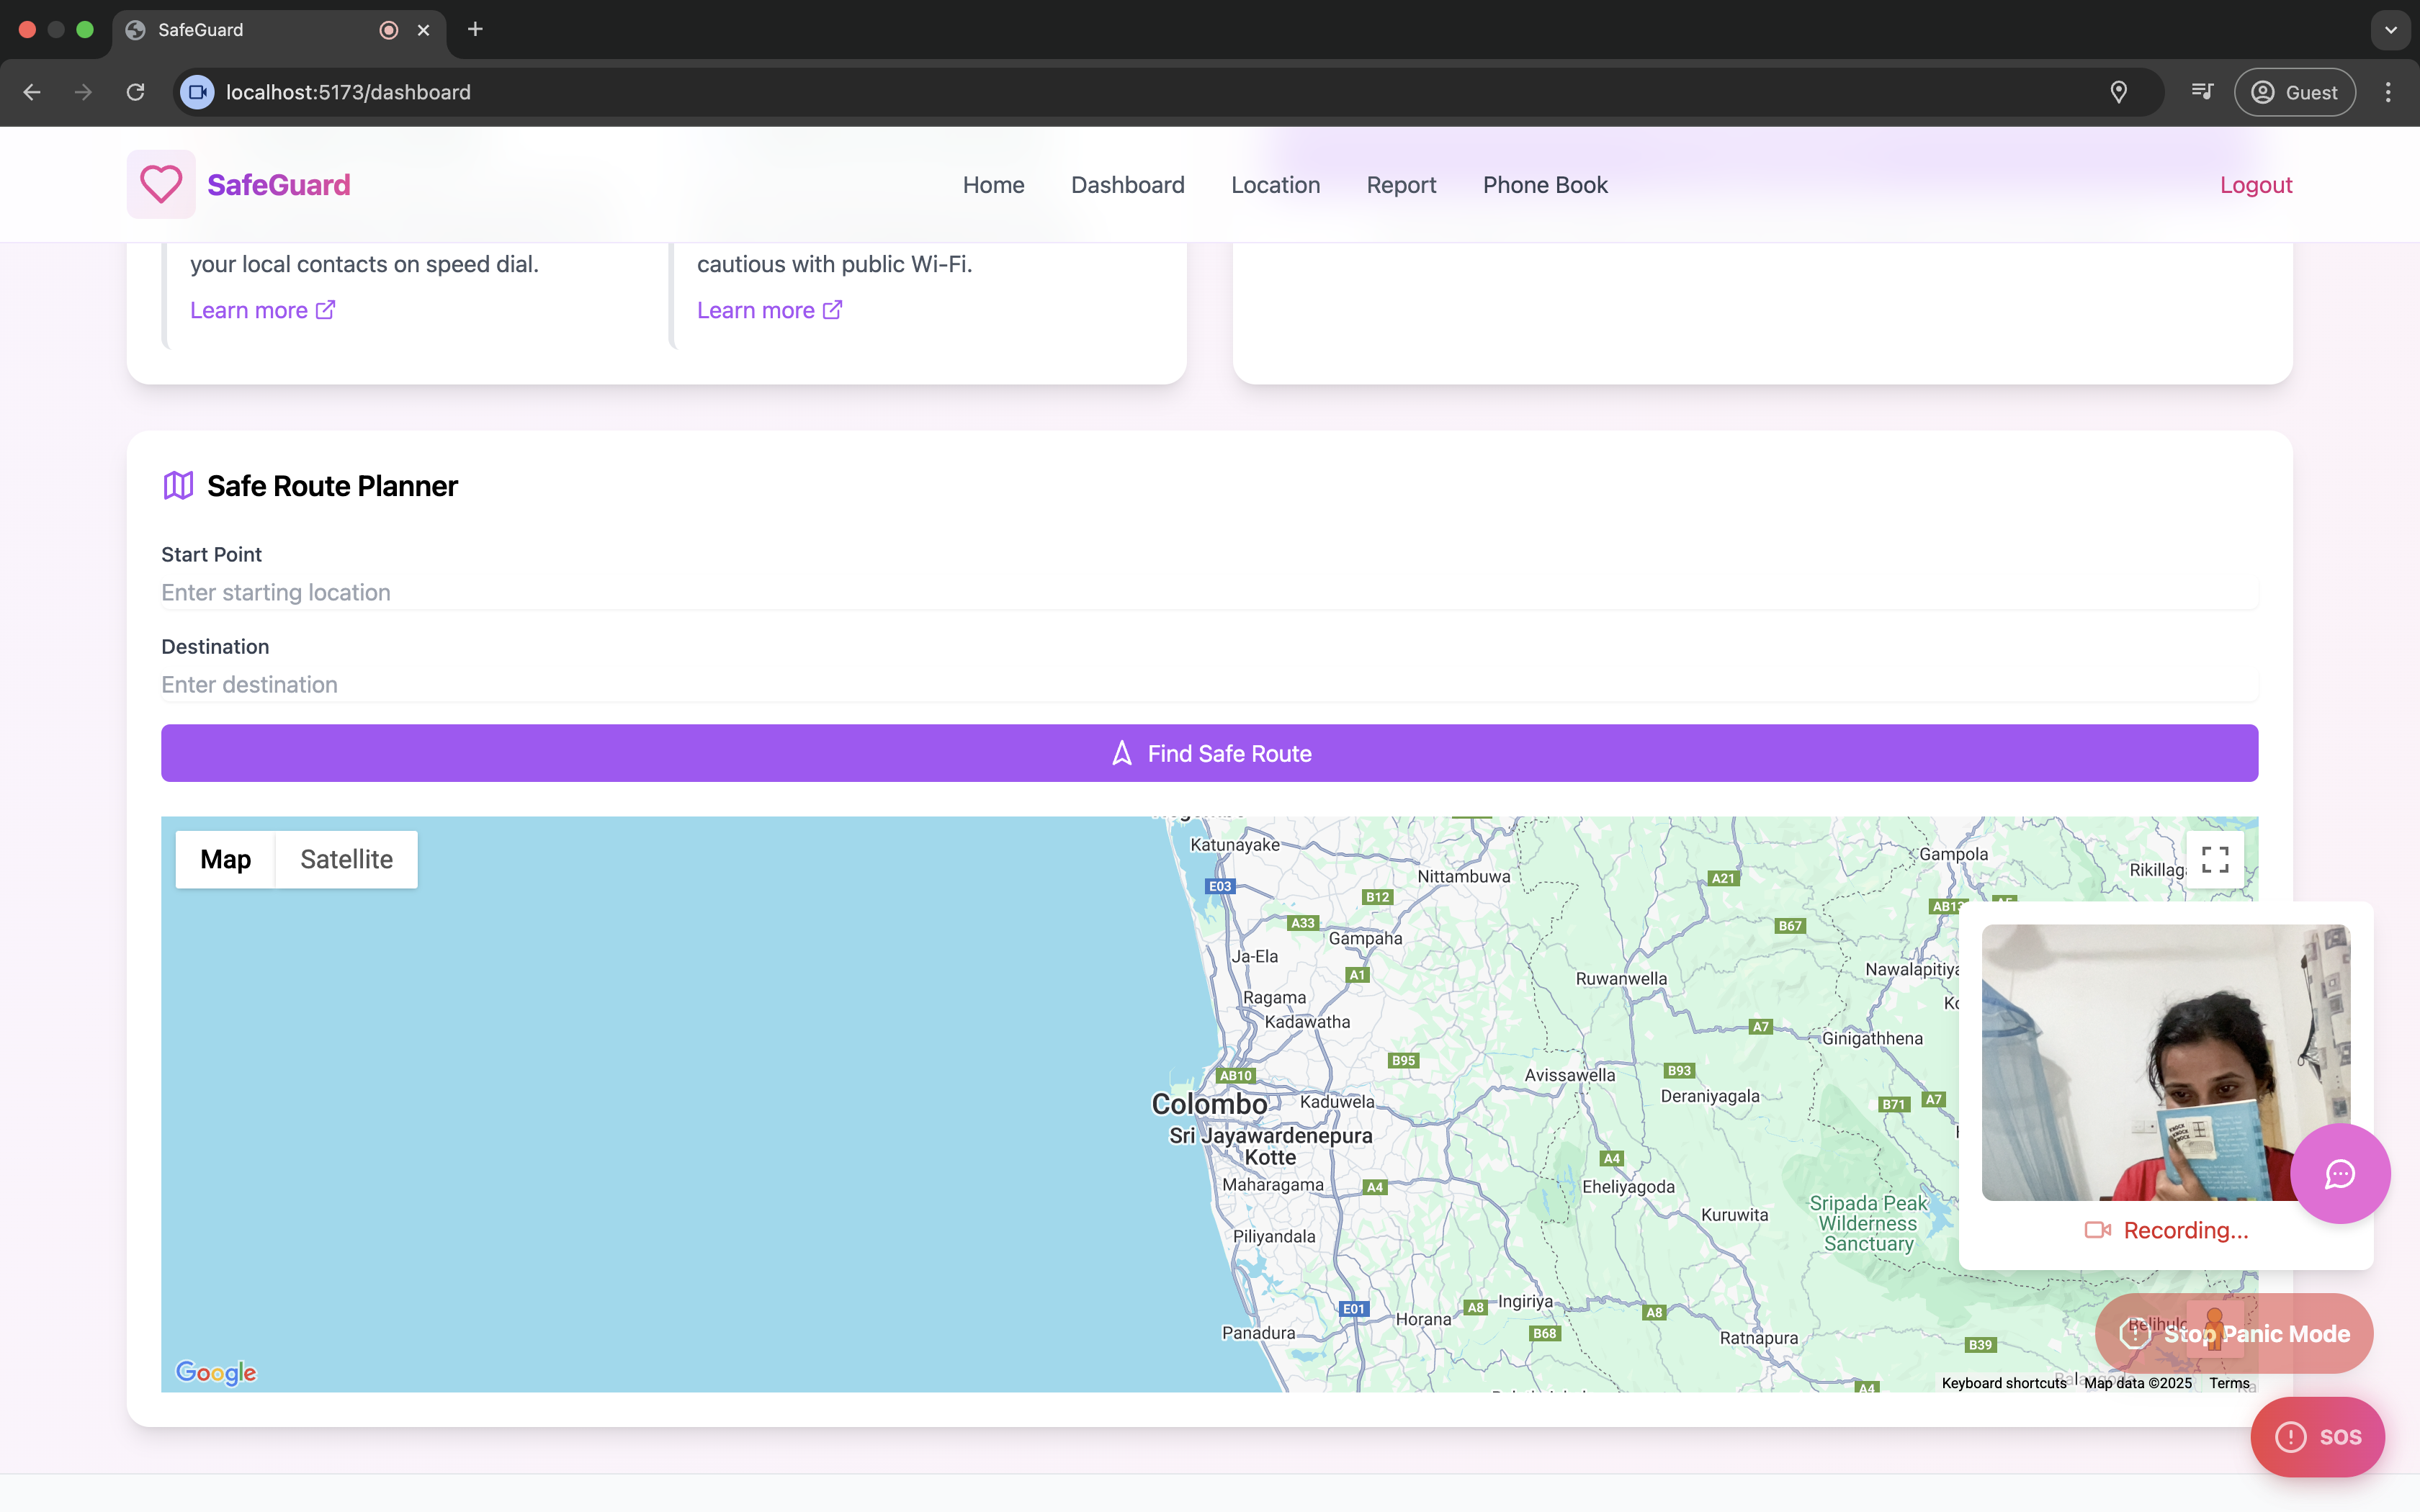Select the Map view option
The image size is (2420, 1512).
(x=225, y=858)
